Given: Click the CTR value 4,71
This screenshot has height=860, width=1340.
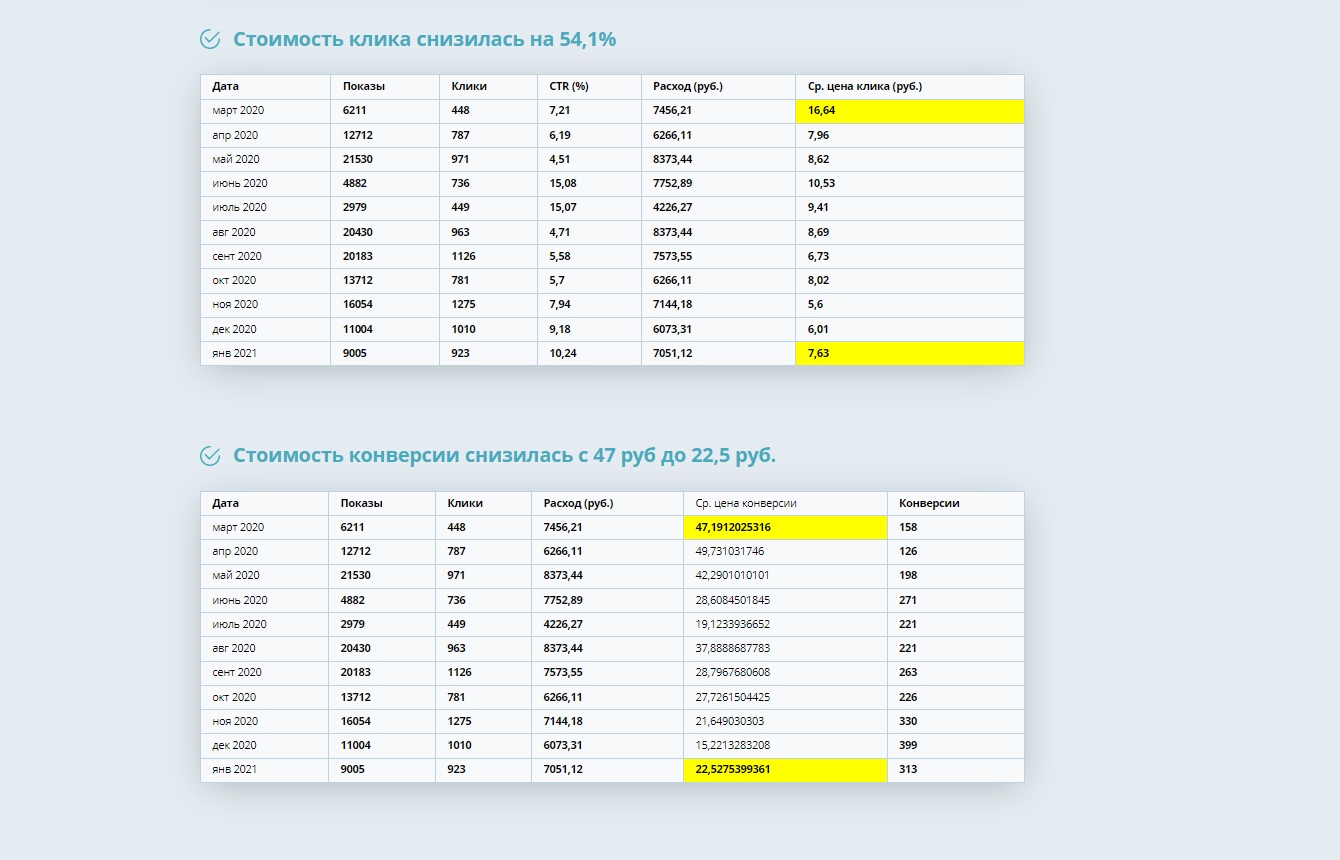Looking at the screenshot, I should (x=560, y=232).
